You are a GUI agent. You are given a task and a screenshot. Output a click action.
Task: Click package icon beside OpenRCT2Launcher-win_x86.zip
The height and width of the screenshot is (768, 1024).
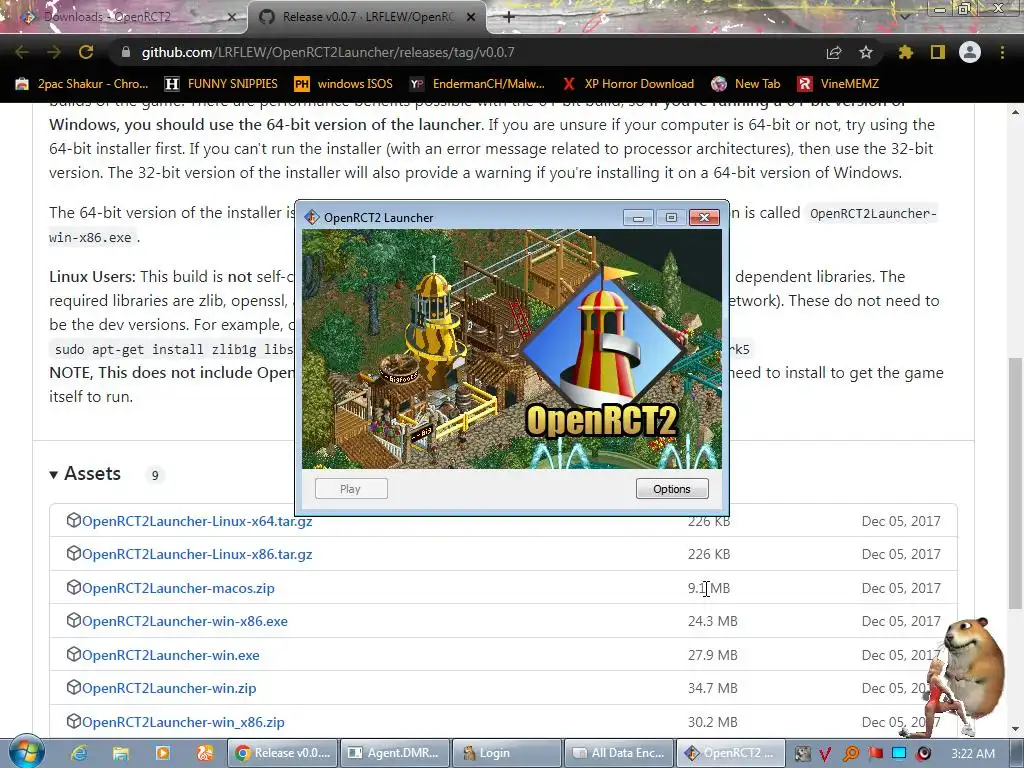pos(73,721)
